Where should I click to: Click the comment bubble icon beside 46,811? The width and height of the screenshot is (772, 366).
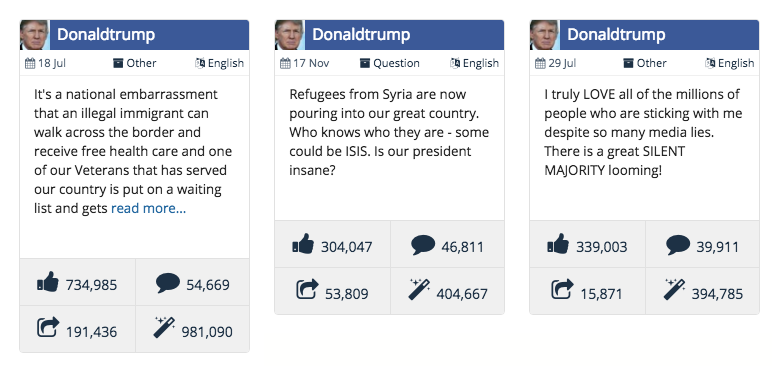423,245
